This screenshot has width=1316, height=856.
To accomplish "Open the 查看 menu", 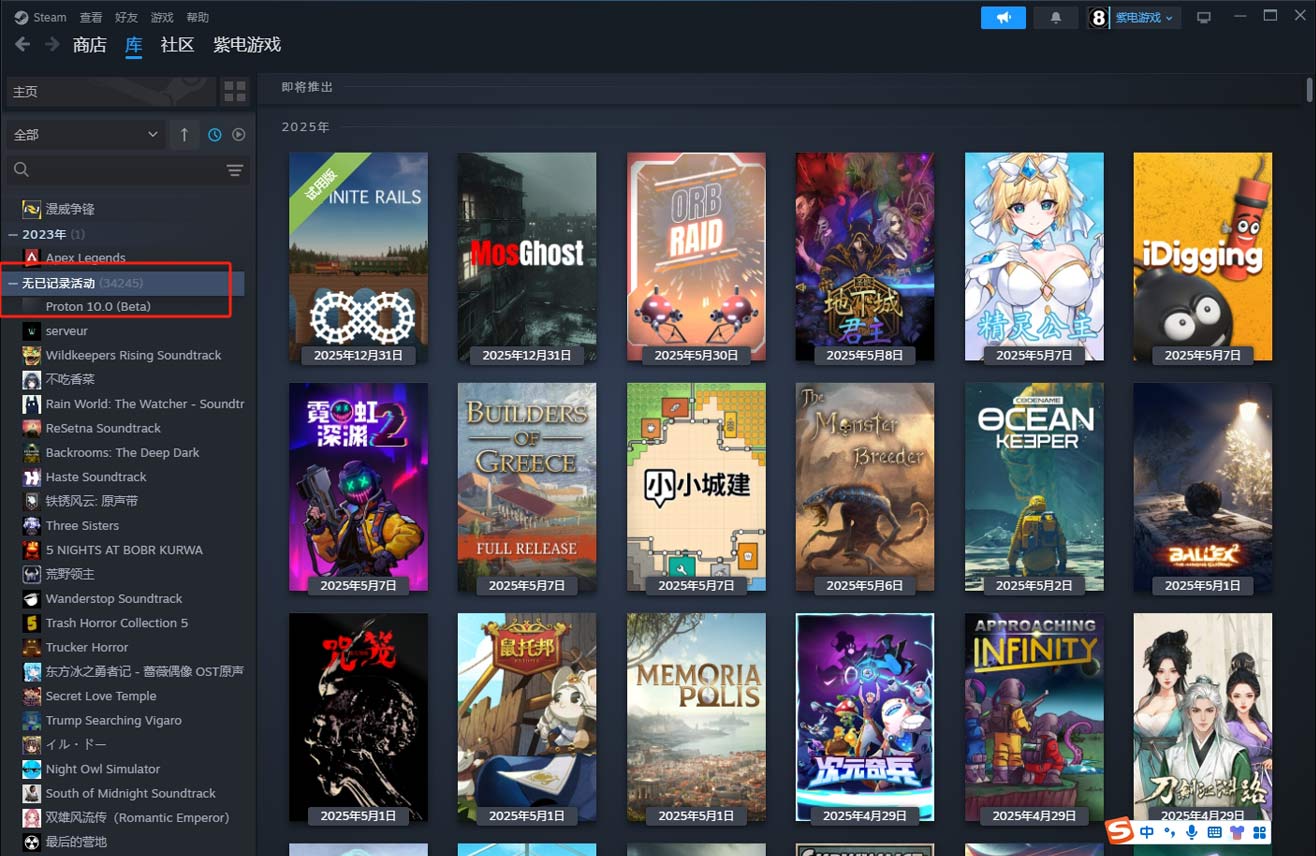I will (x=91, y=17).
